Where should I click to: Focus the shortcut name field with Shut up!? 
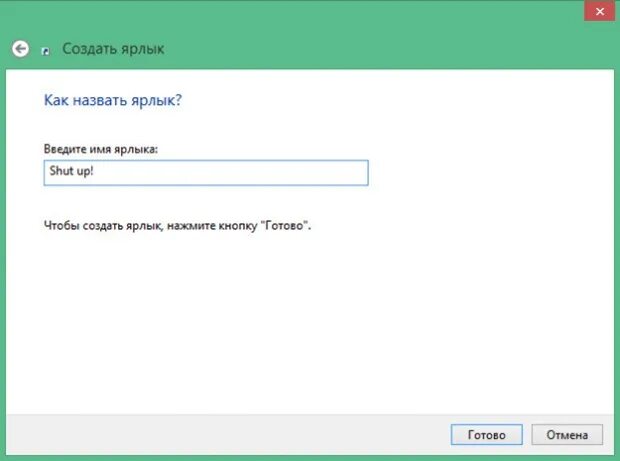[206, 173]
